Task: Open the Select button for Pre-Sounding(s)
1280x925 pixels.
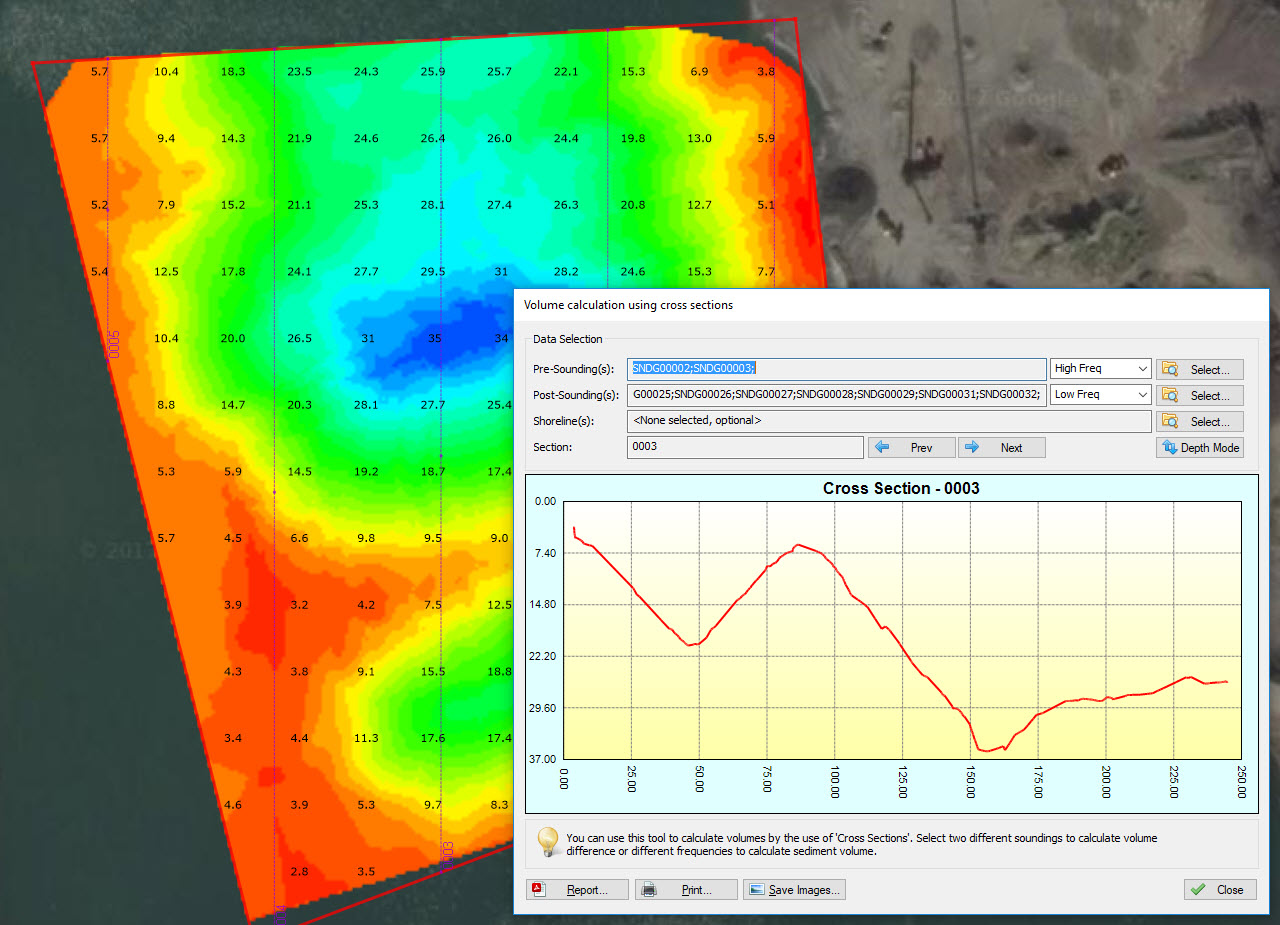Action: point(1200,369)
